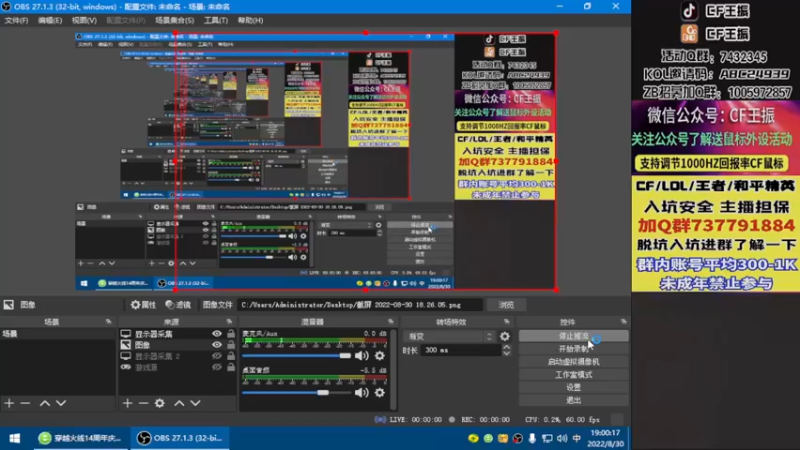Open 编辑(E) menu

[x=50, y=20]
